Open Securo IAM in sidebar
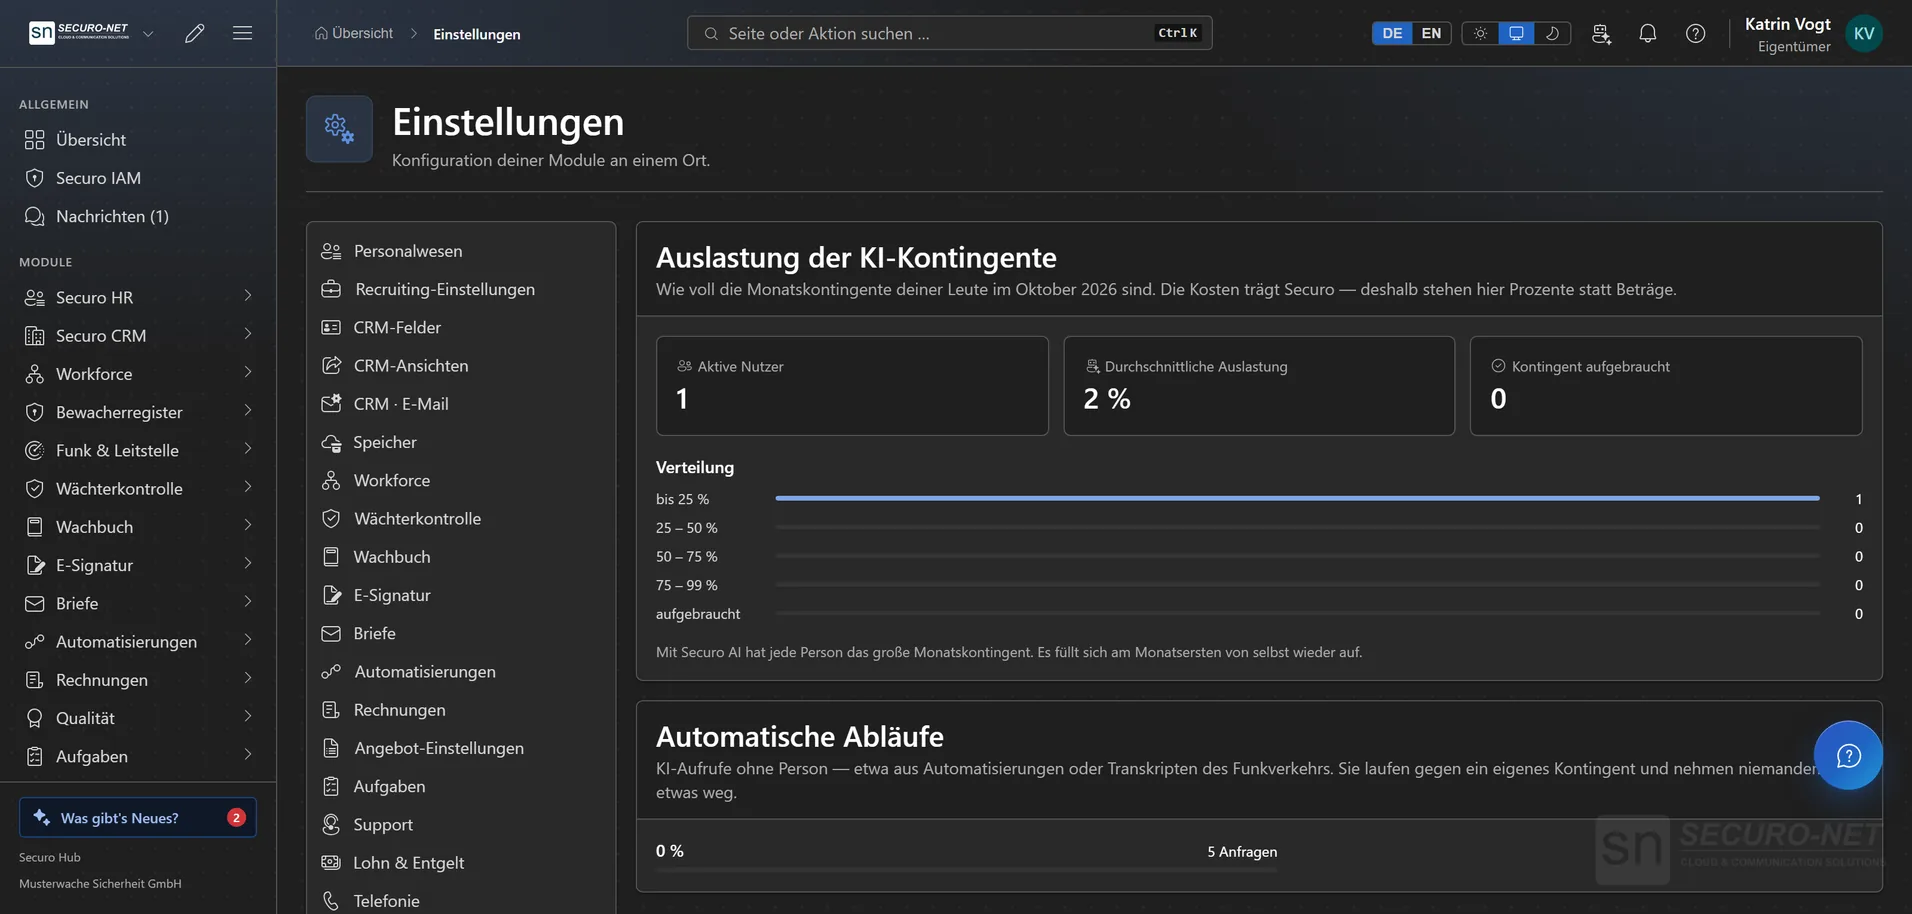 [138, 178]
